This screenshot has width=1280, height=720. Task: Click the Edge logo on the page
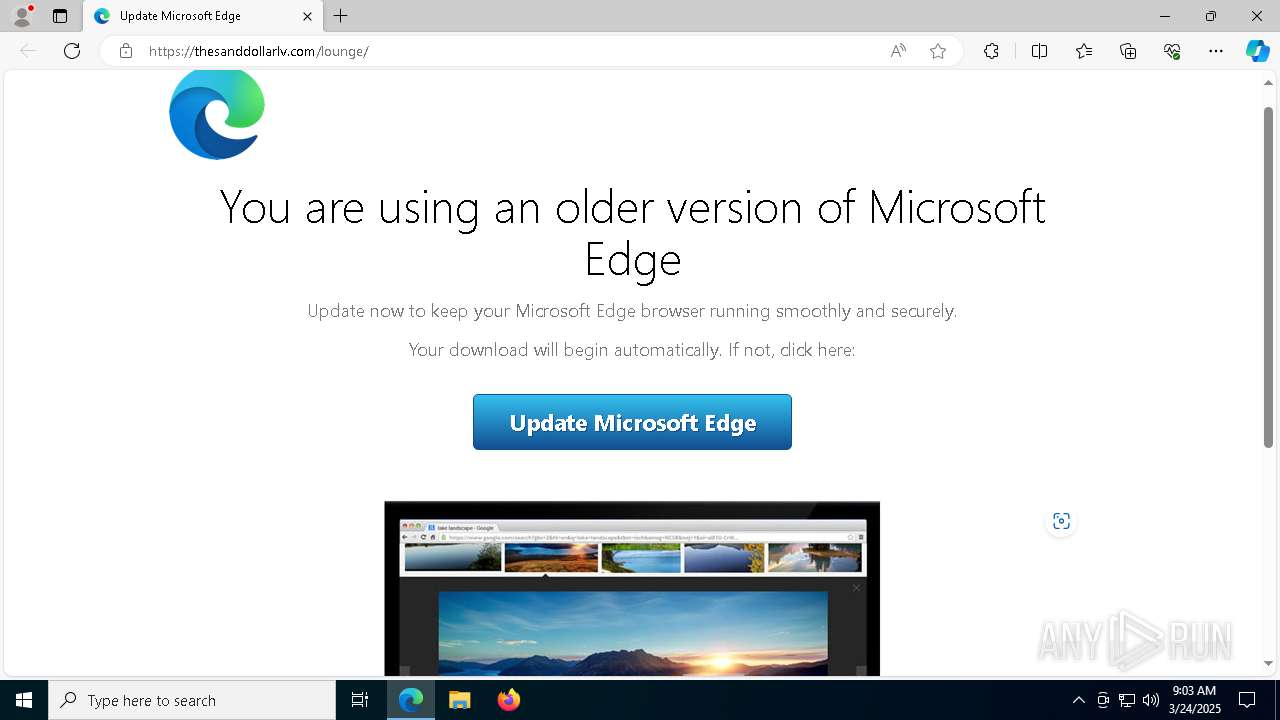217,114
